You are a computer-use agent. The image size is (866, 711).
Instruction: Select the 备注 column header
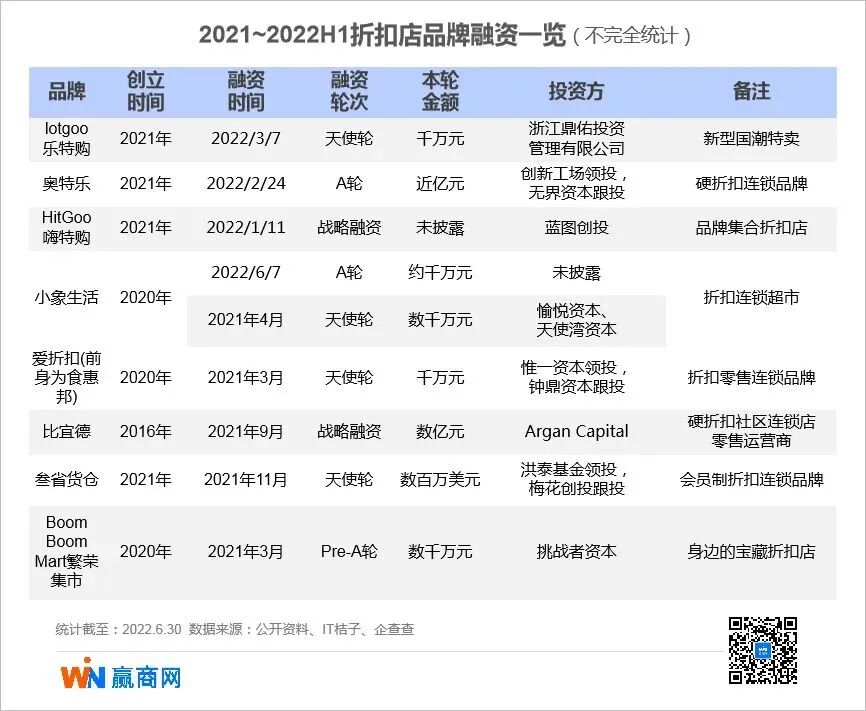tap(753, 90)
